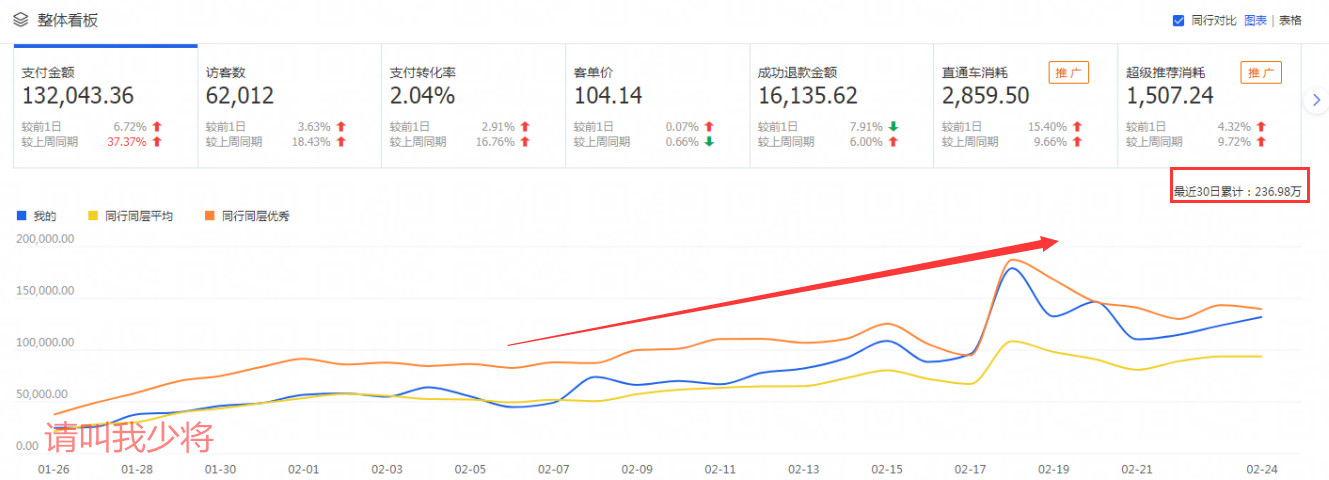This screenshot has width=1329, height=480.
Task: Toggle 我的 series in chart legend
Action: tap(37, 216)
